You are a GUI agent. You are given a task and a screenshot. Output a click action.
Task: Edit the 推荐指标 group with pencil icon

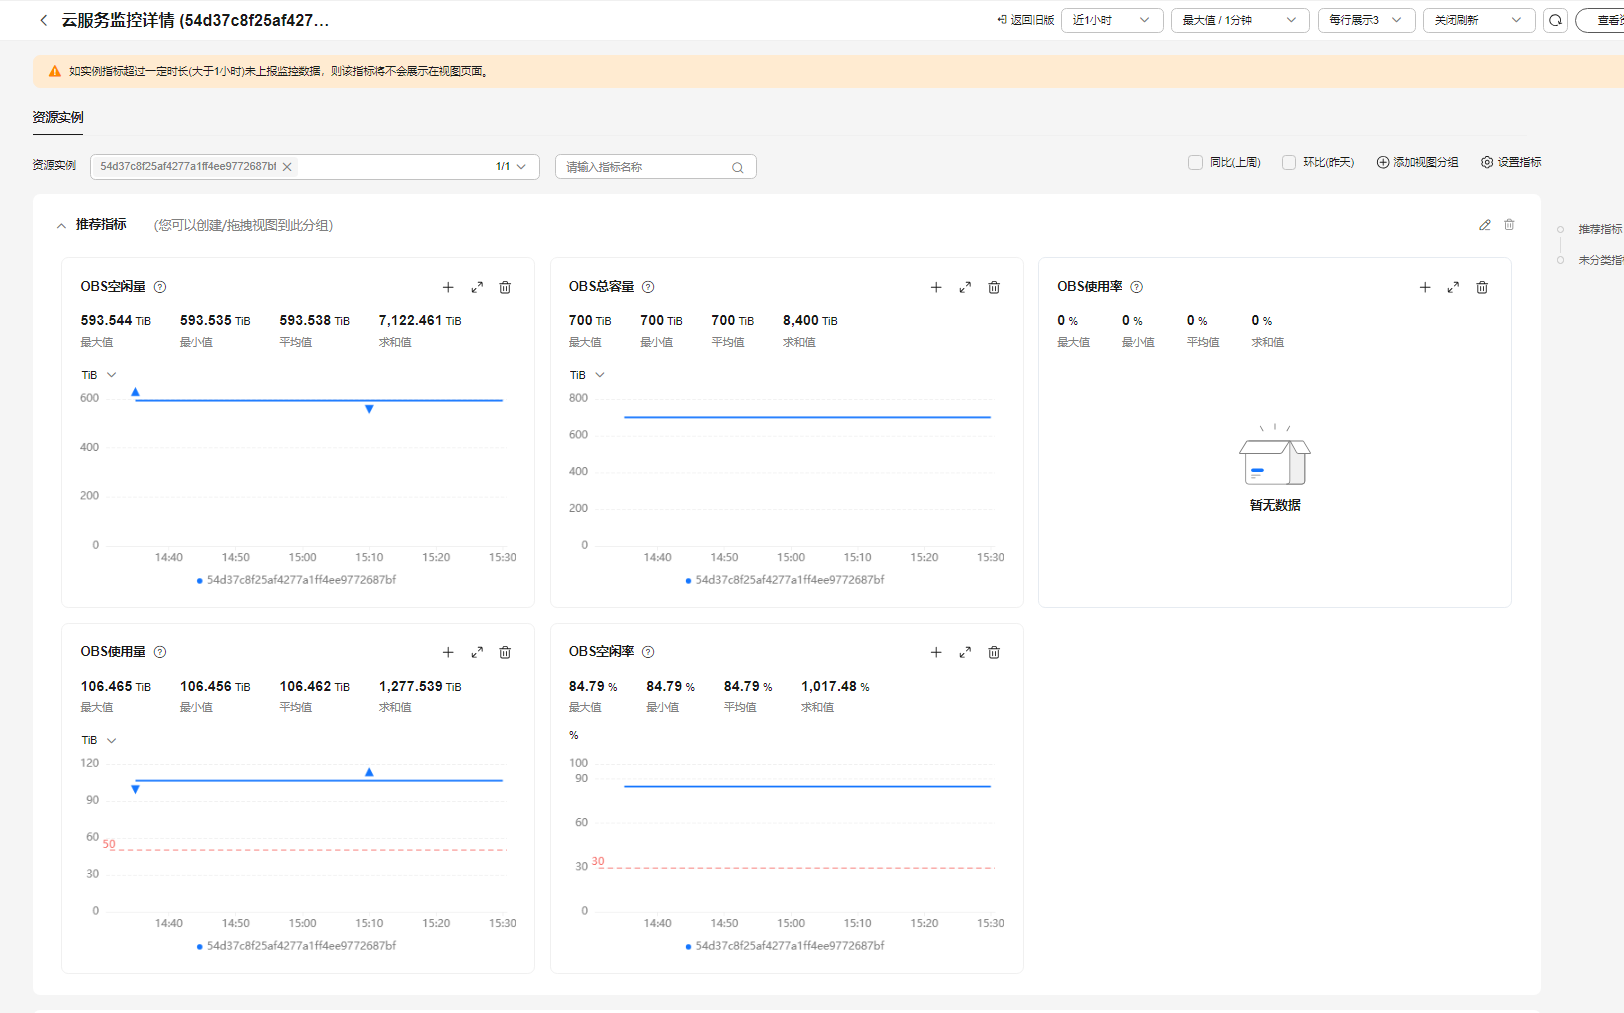[1485, 225]
